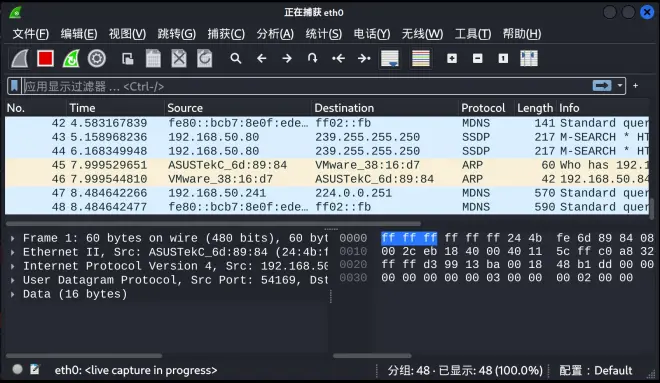Expand the Data (16 bytes) node
This screenshot has width=660, height=383.
[x=13, y=294]
